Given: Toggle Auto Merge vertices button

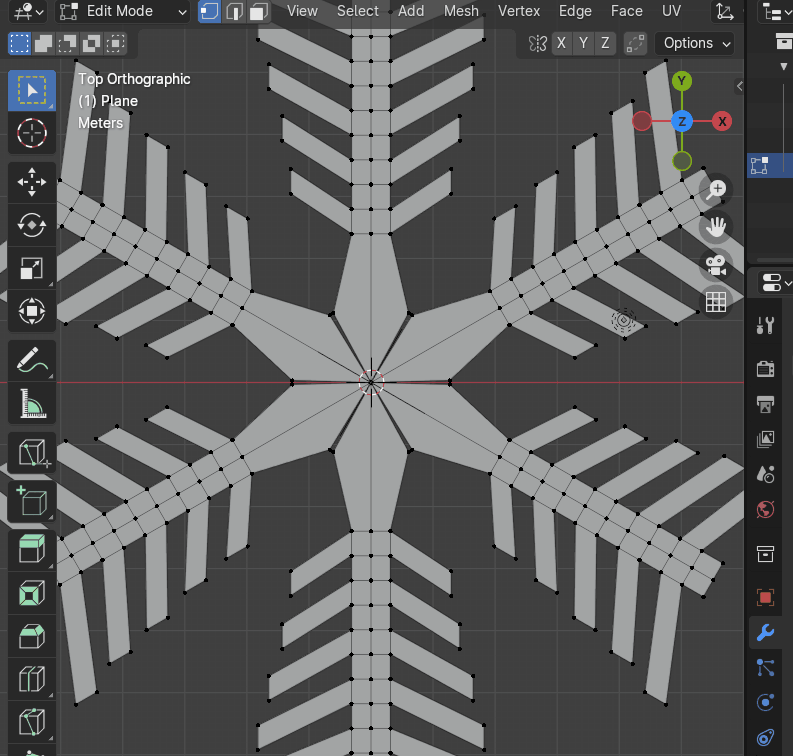Looking at the screenshot, I should click(x=635, y=43).
